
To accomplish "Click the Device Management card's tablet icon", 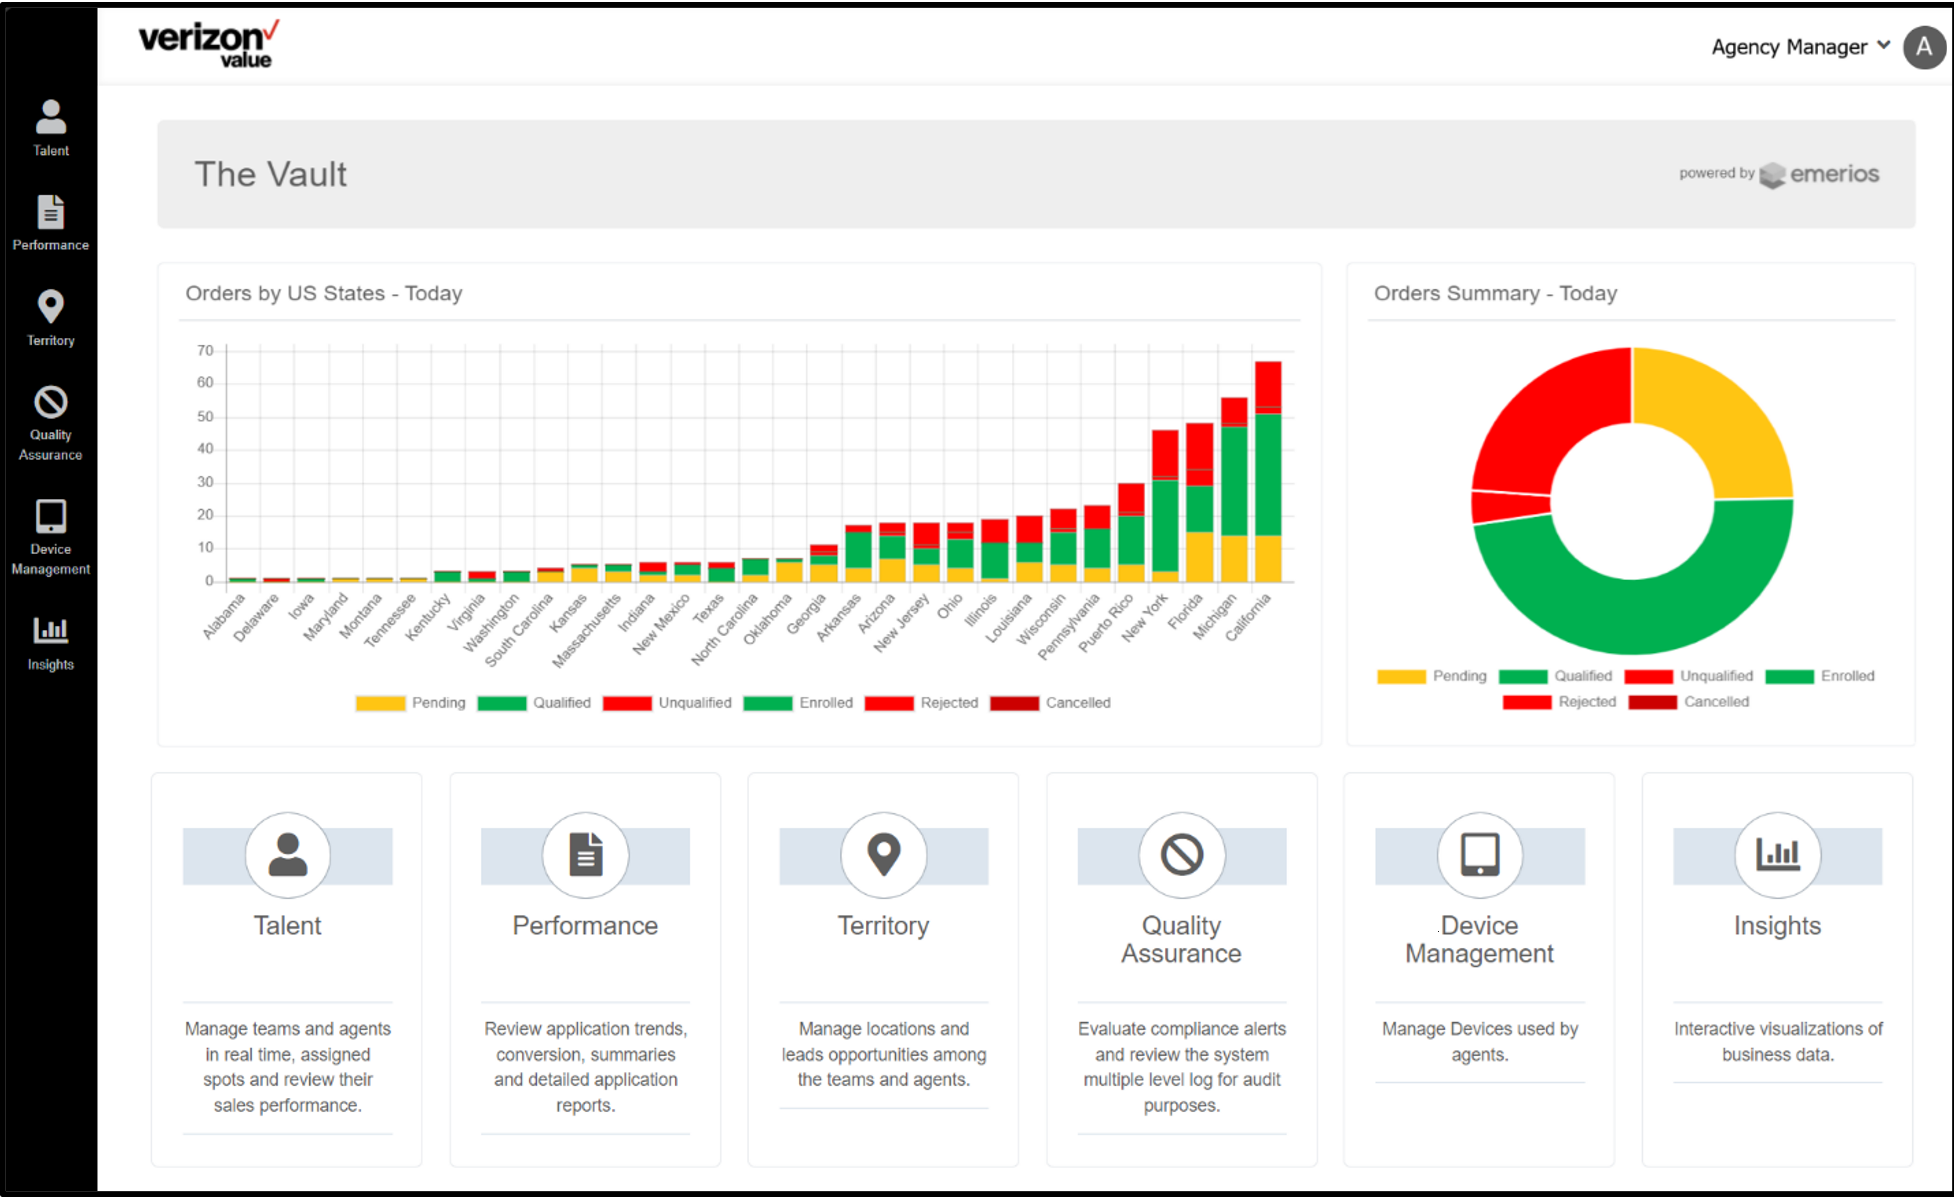I will tap(1480, 855).
